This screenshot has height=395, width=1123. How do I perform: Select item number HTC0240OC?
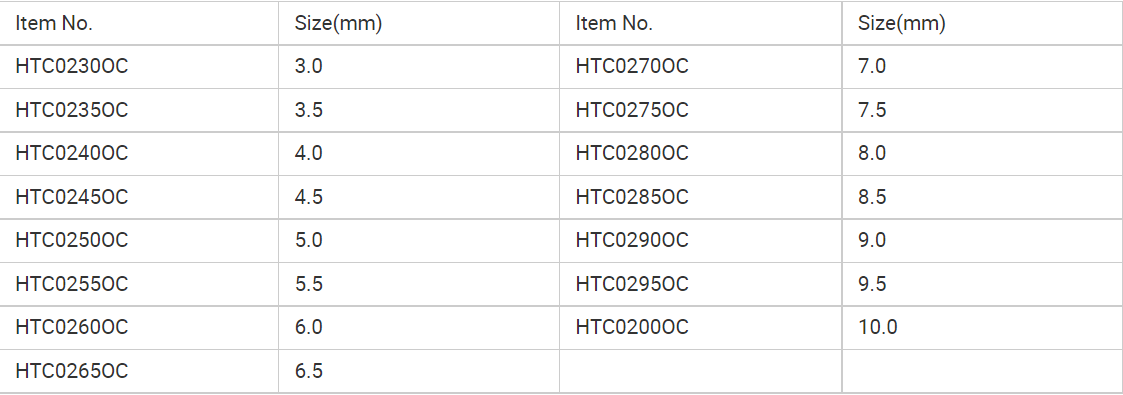tap(72, 153)
